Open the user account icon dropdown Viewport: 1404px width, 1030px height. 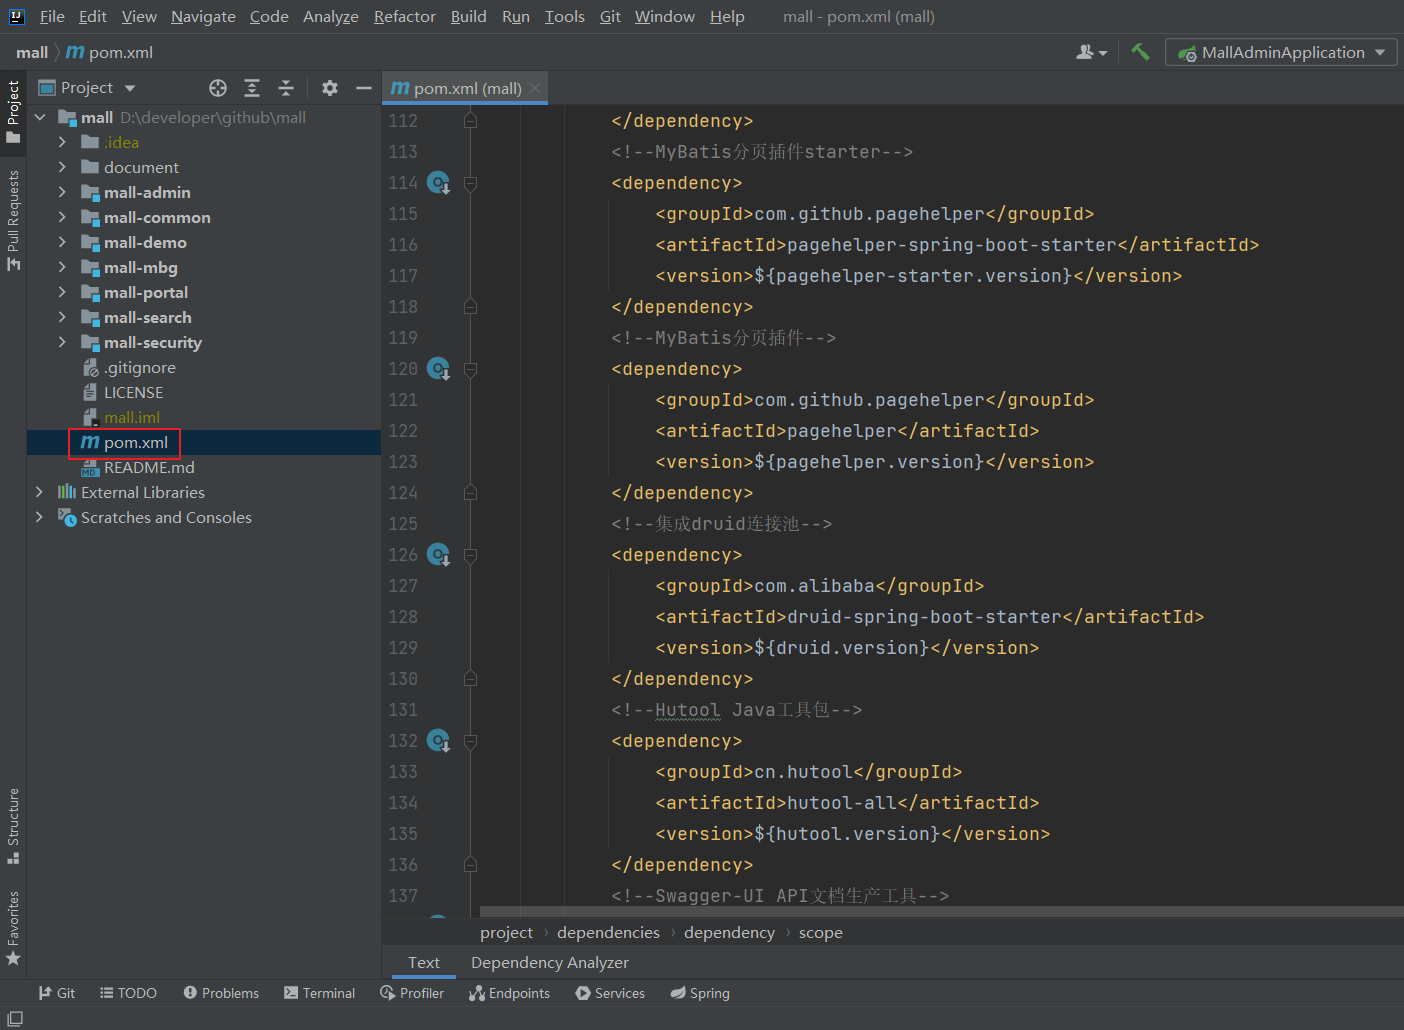(x=1090, y=52)
